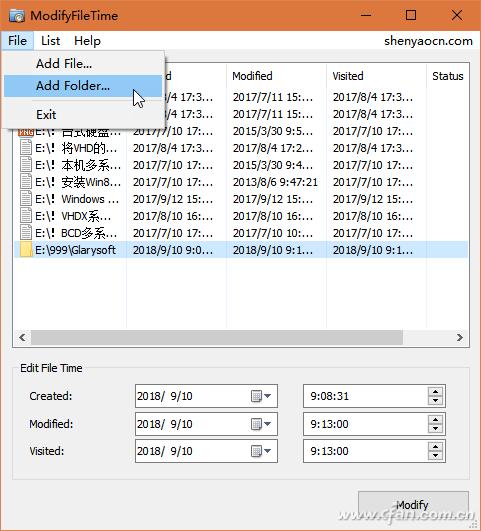Close the ModifyFileTime window
481x531 pixels.
pyautogui.click(x=457, y=15)
